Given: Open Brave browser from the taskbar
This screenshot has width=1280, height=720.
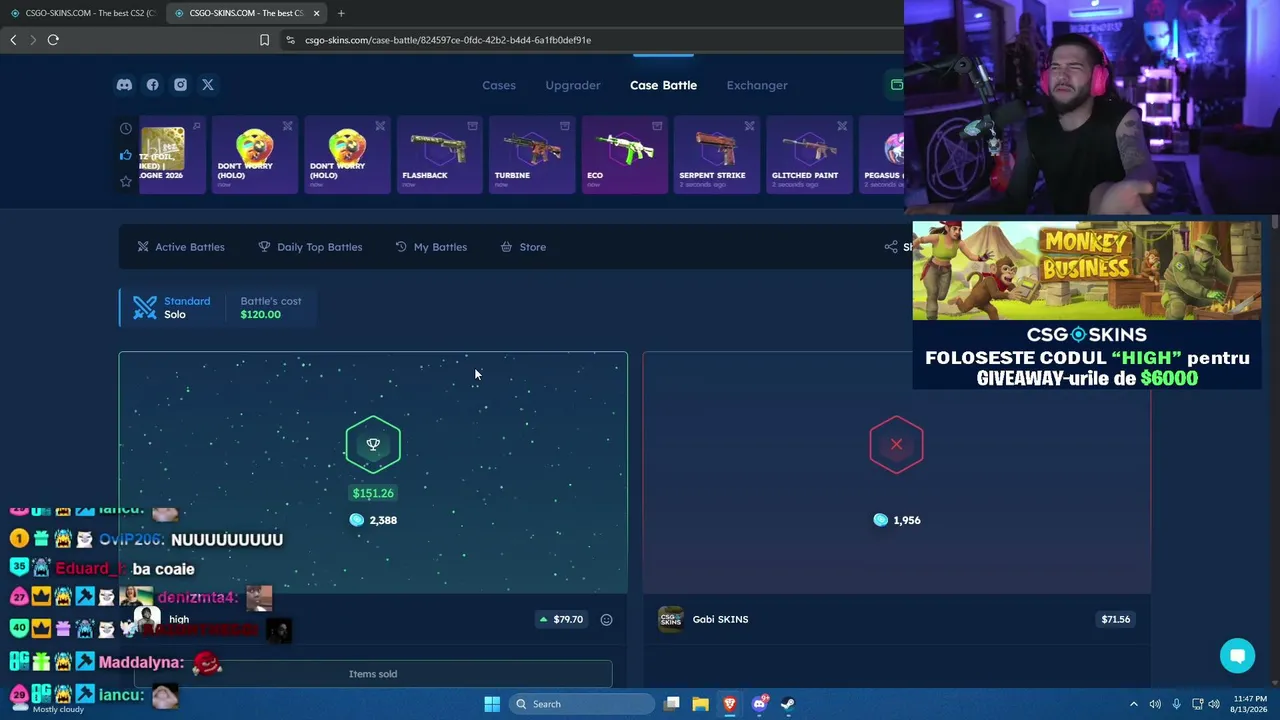Looking at the screenshot, I should (x=730, y=704).
